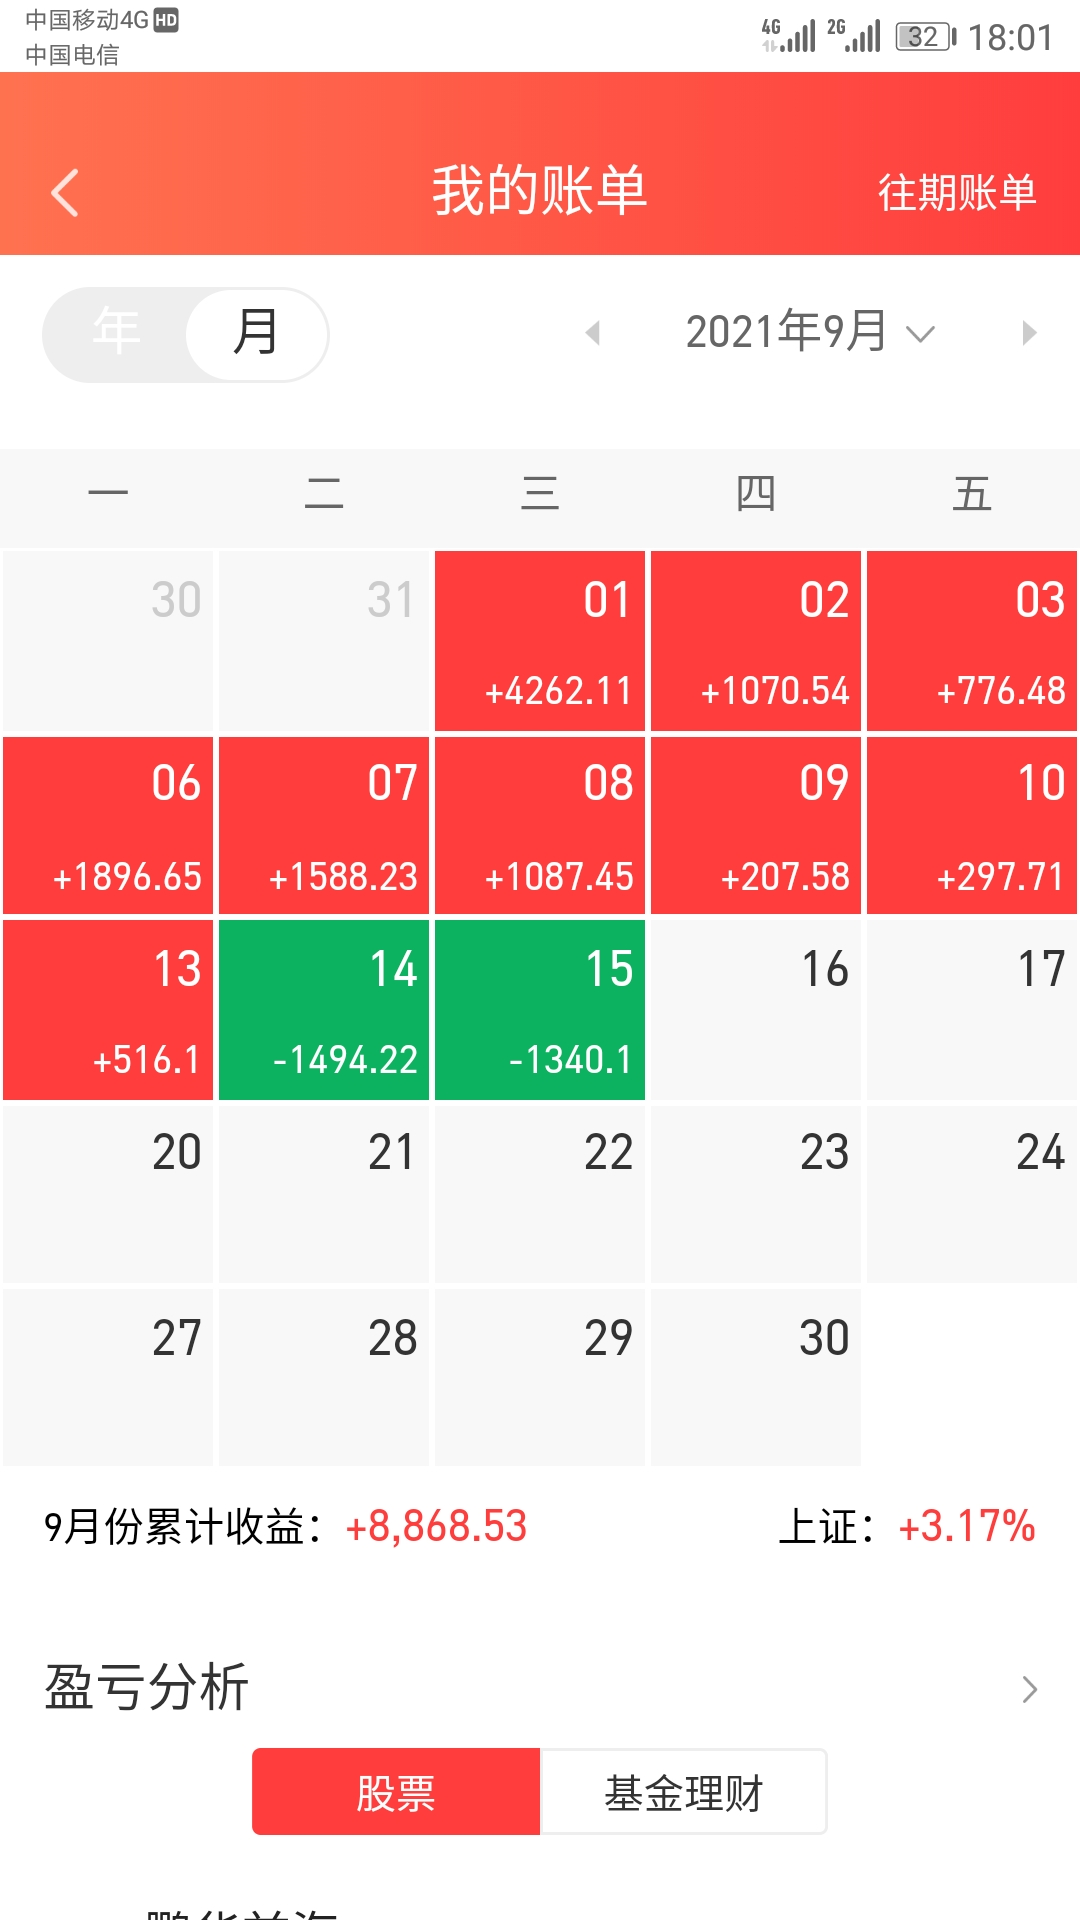The width and height of the screenshot is (1080, 1920).
Task: Expand the 盈亏分析 section chevron
Action: tap(1029, 1689)
